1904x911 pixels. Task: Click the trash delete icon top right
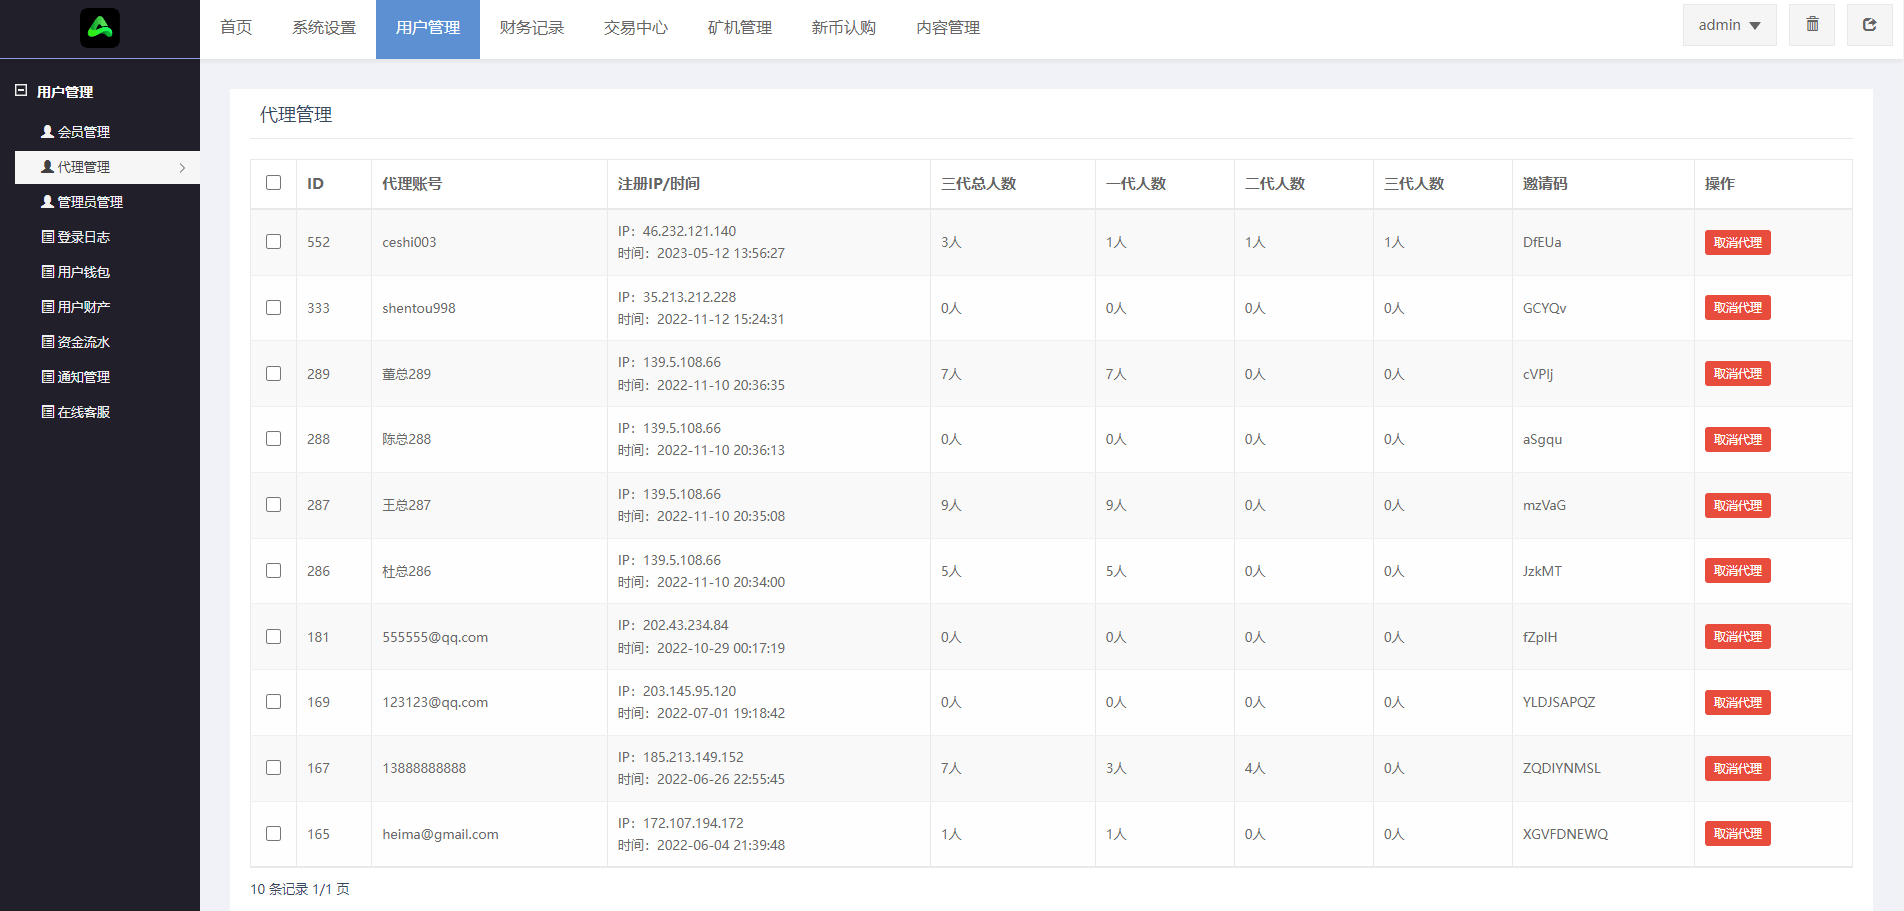point(1811,24)
